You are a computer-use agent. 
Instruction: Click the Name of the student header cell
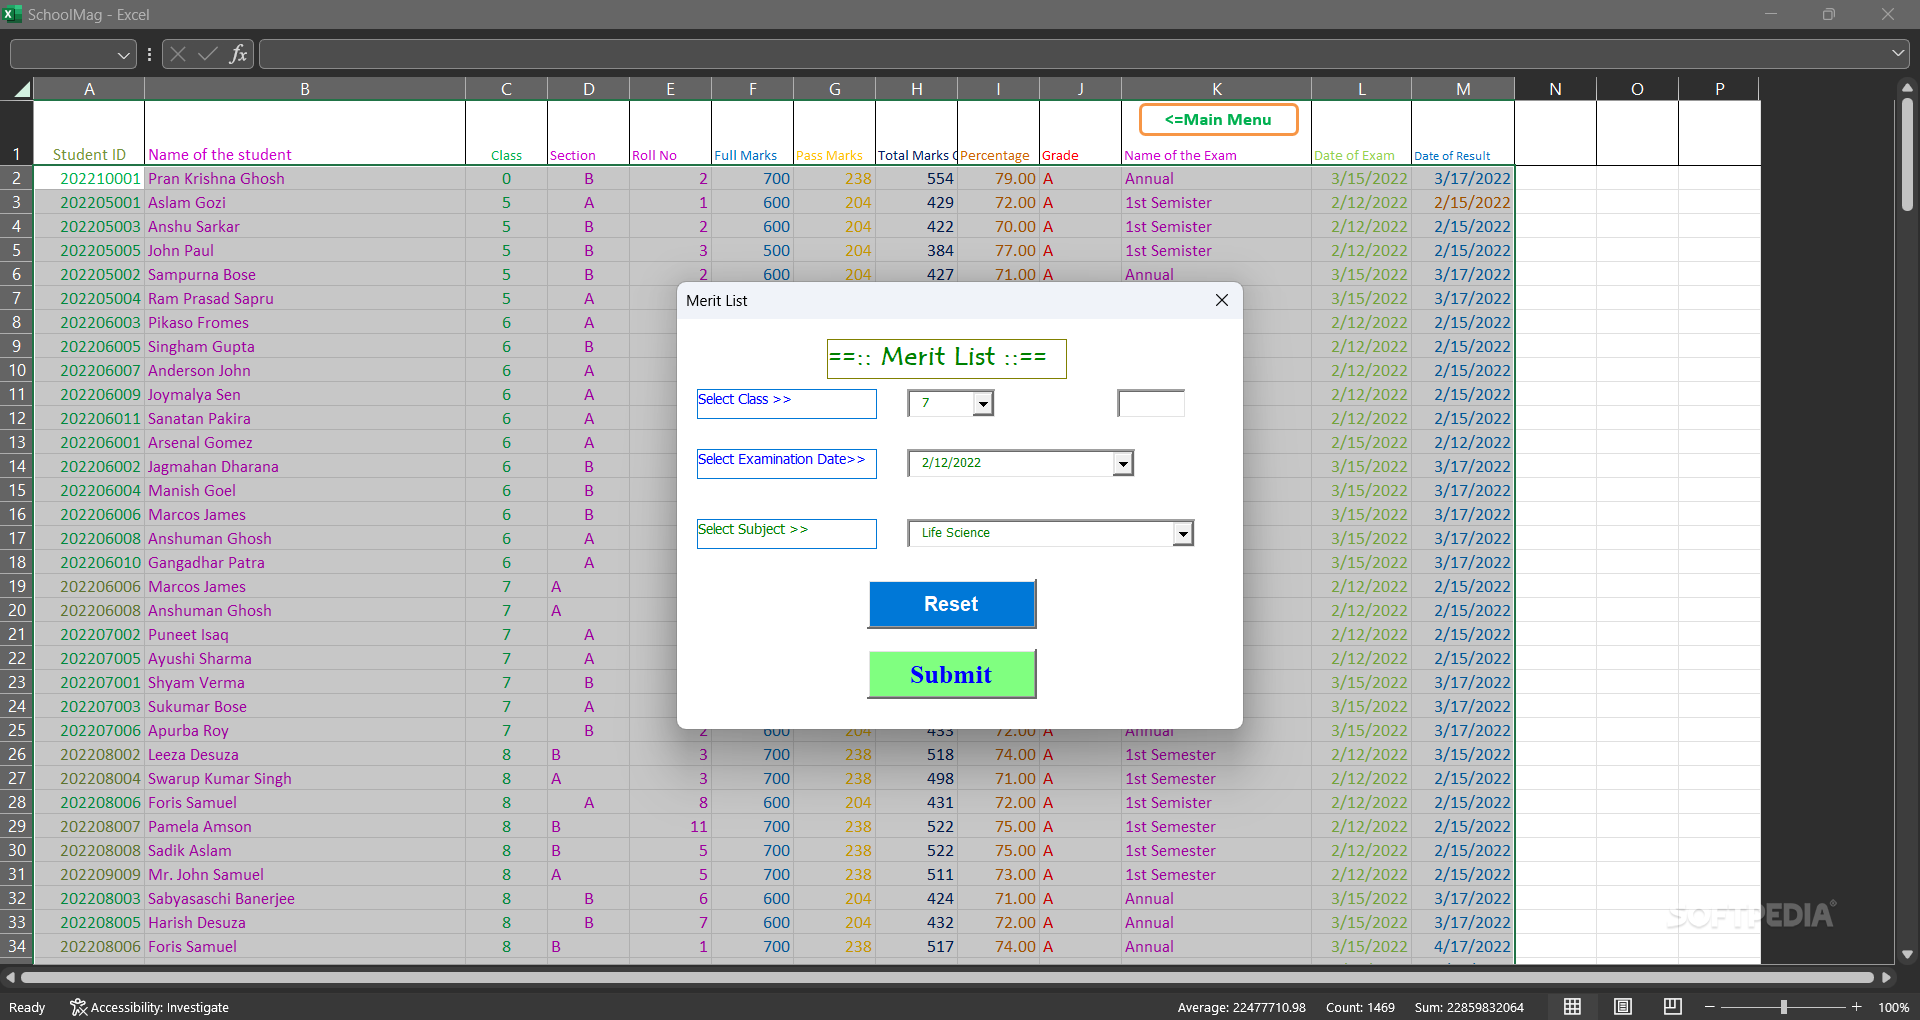click(x=305, y=133)
